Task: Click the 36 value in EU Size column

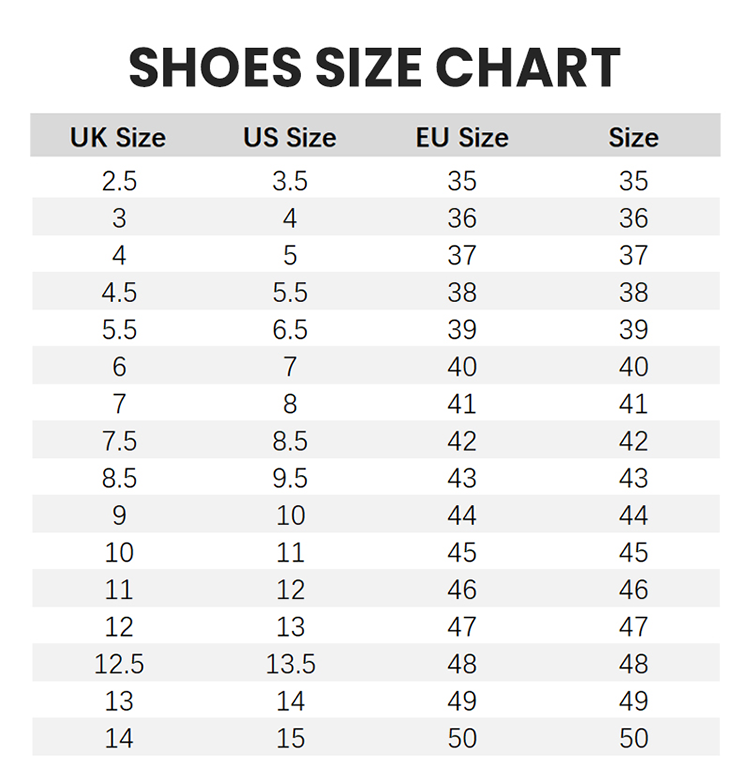Action: point(462,218)
